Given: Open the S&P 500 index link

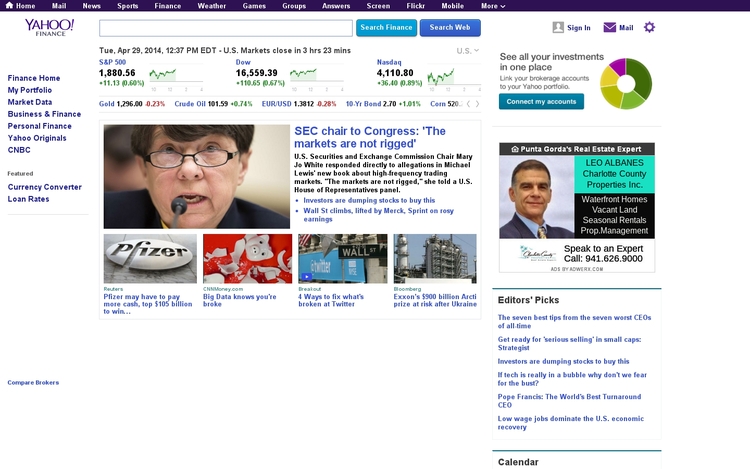Looking at the screenshot, I should pos(112,62).
